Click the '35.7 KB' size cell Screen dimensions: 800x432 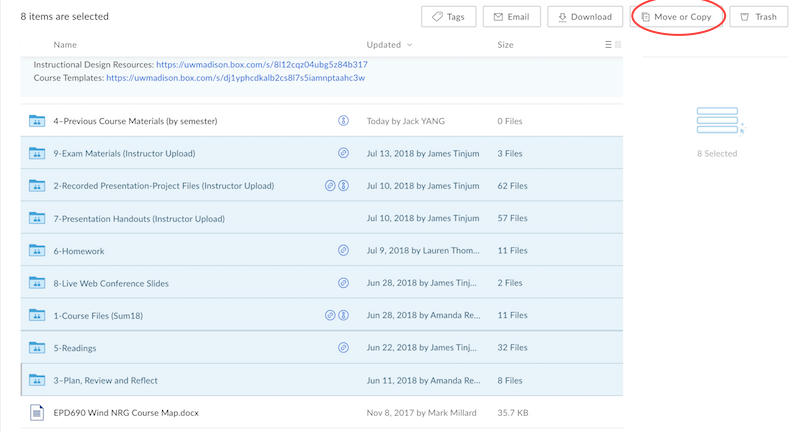[513, 413]
